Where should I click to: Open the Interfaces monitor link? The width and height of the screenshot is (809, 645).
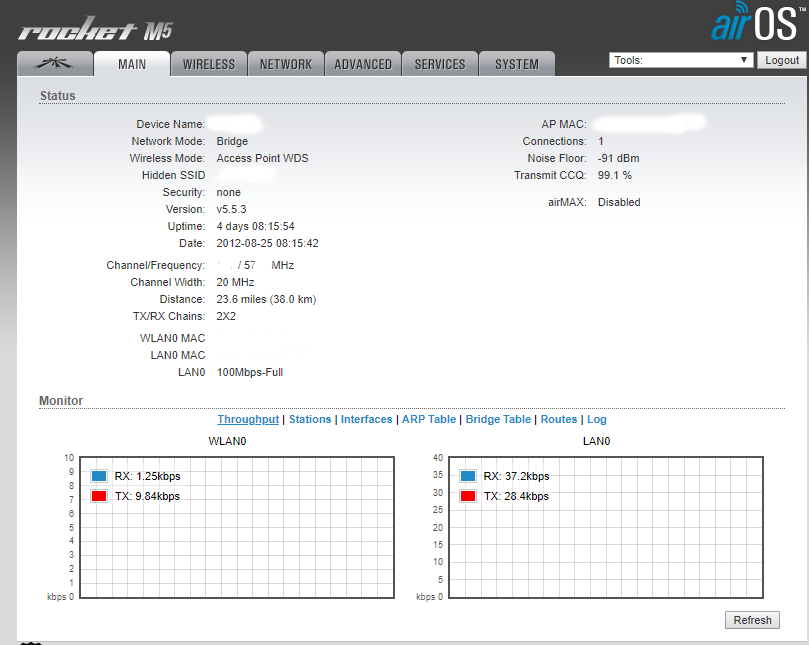(x=366, y=419)
